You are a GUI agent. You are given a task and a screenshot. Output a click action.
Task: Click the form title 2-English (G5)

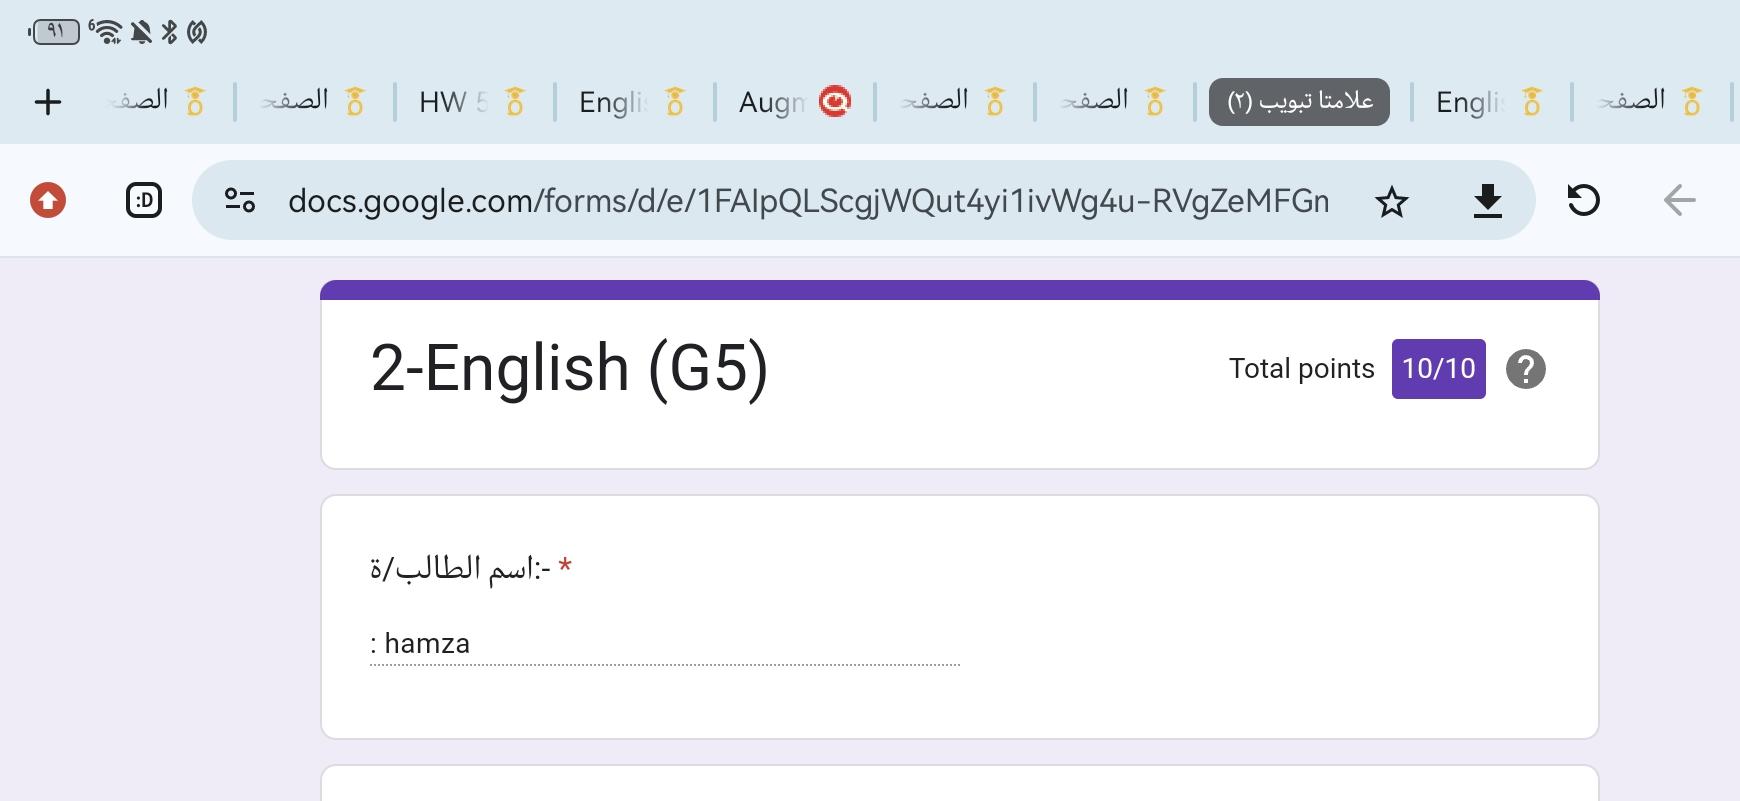pos(569,368)
